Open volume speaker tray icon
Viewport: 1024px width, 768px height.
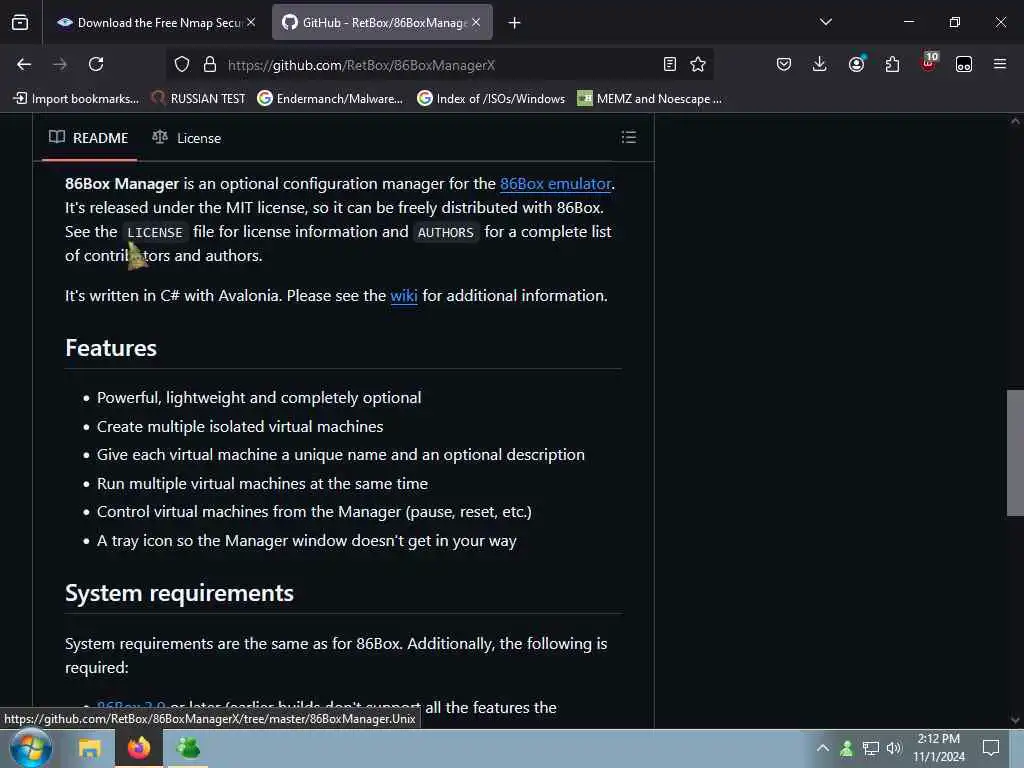click(894, 748)
